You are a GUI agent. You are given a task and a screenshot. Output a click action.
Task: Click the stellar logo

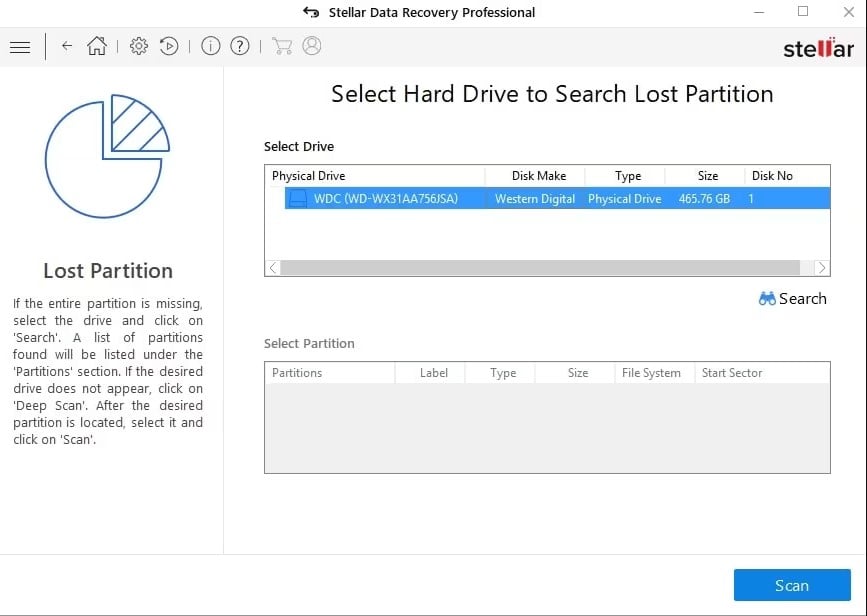click(818, 46)
